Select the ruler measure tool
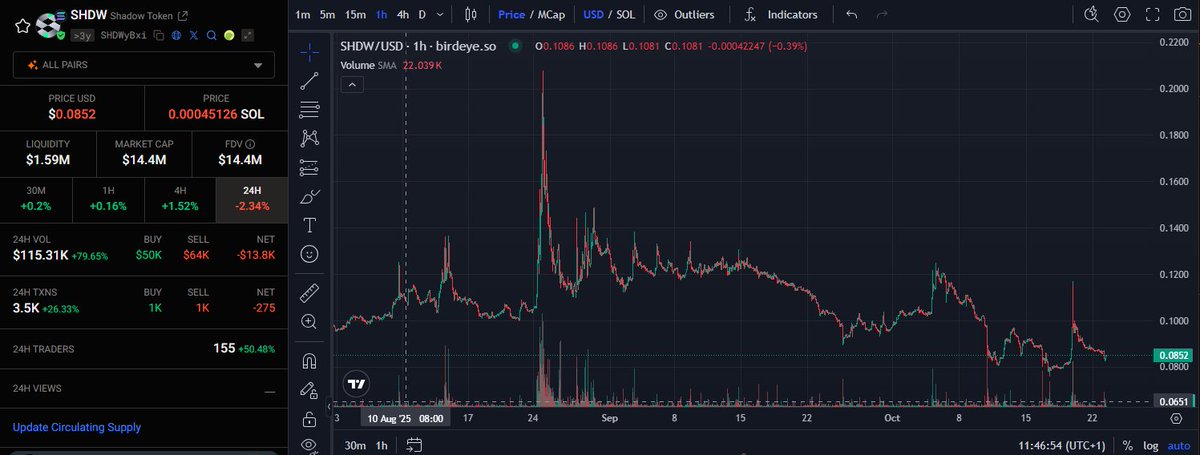 click(x=309, y=292)
